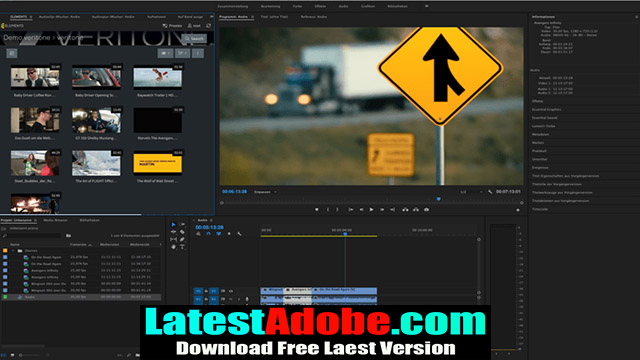
Task: Select the Ripple Edit tool
Action: click(x=173, y=232)
